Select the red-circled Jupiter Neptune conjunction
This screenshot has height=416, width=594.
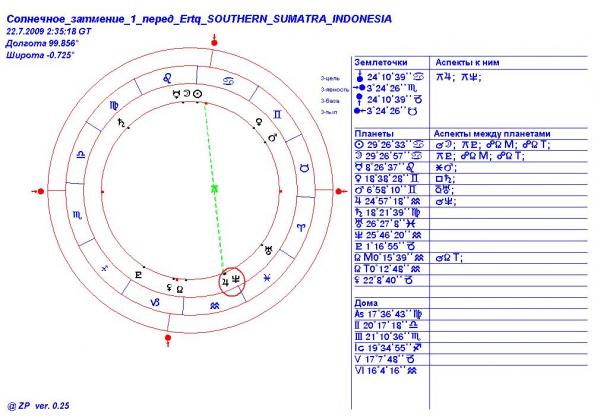pyautogui.click(x=232, y=281)
